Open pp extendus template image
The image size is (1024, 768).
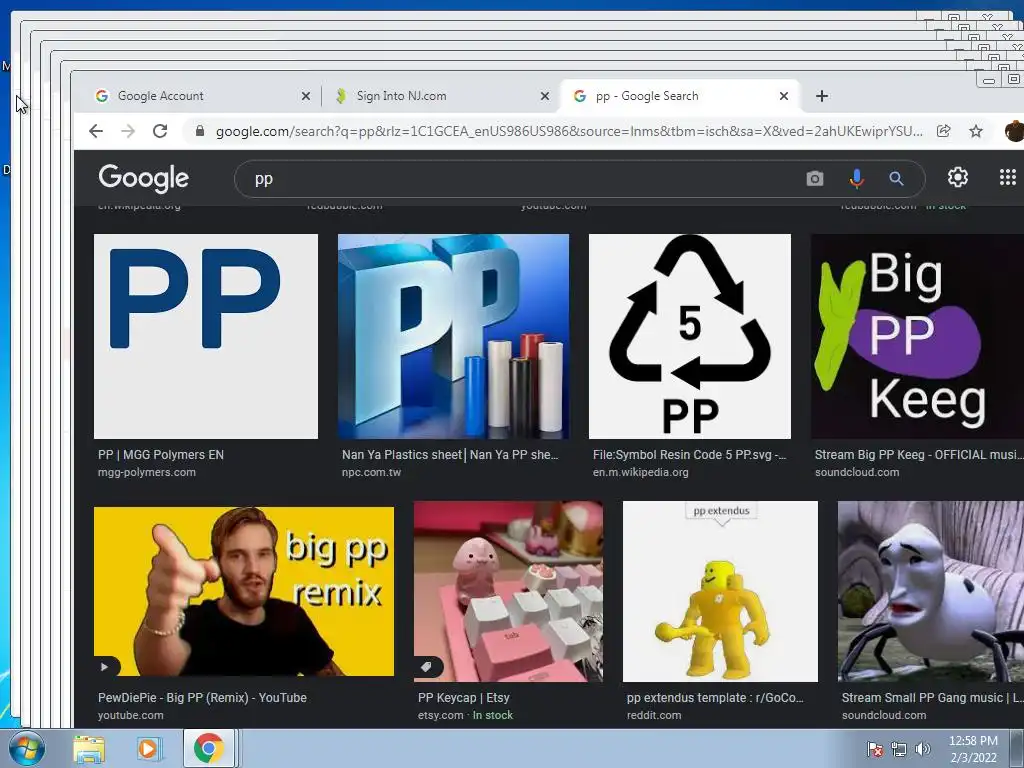(720, 592)
